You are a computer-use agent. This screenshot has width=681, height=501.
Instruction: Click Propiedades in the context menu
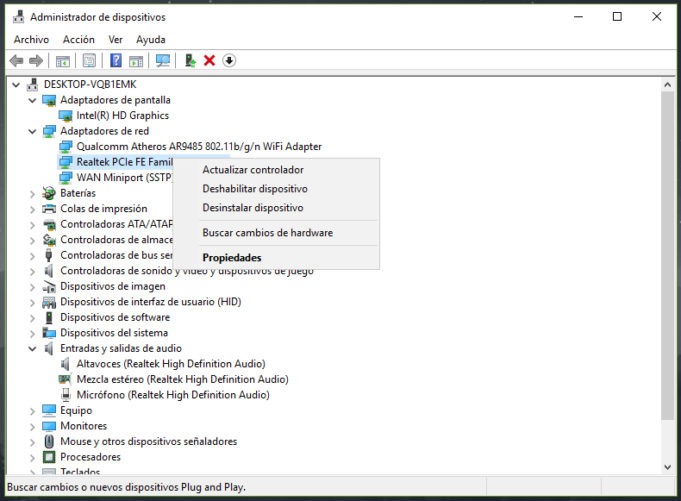pos(231,257)
